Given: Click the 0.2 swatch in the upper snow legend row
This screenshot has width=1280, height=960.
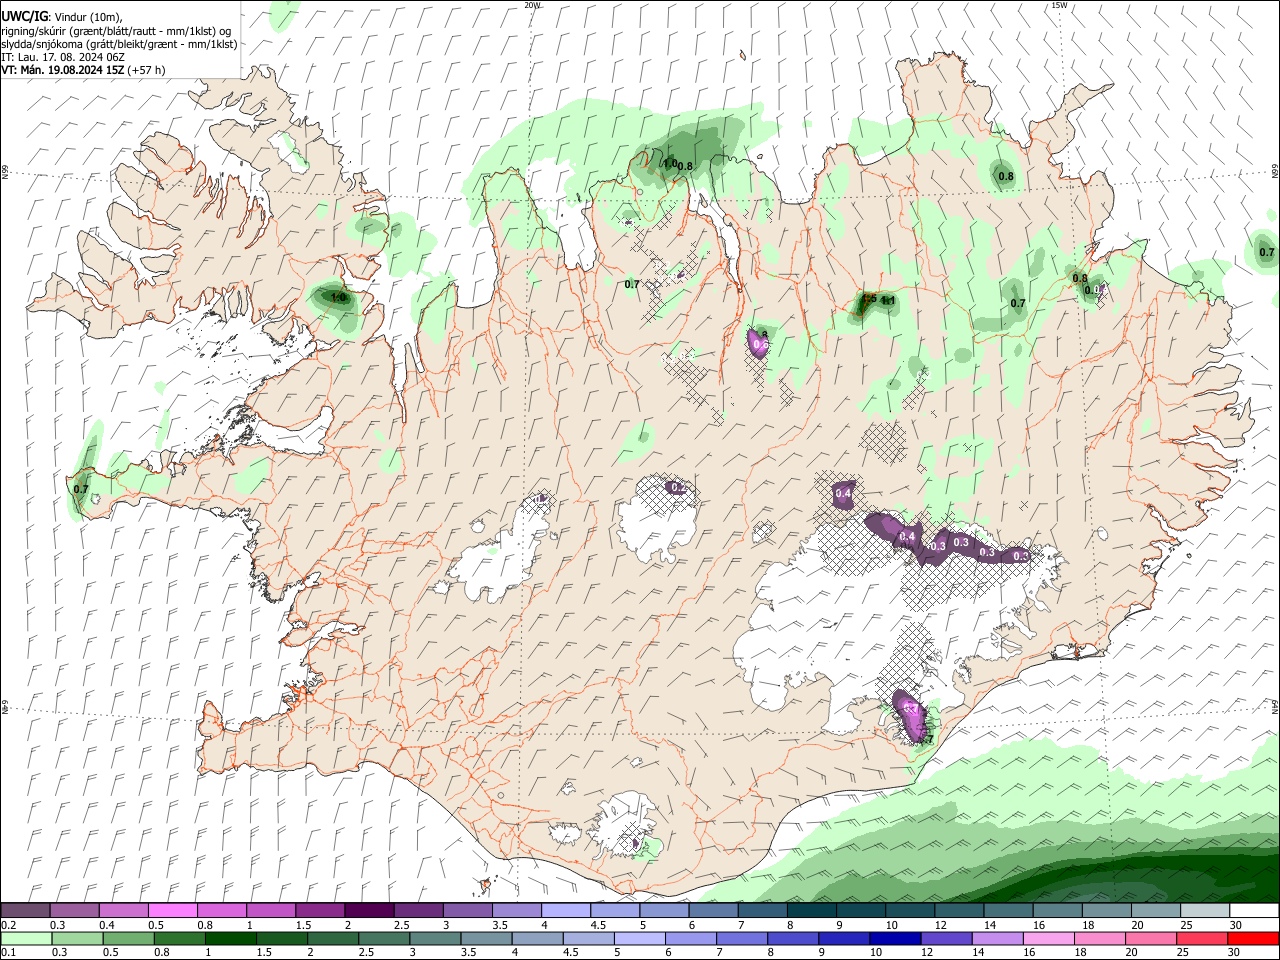Looking at the screenshot, I should (25, 911).
